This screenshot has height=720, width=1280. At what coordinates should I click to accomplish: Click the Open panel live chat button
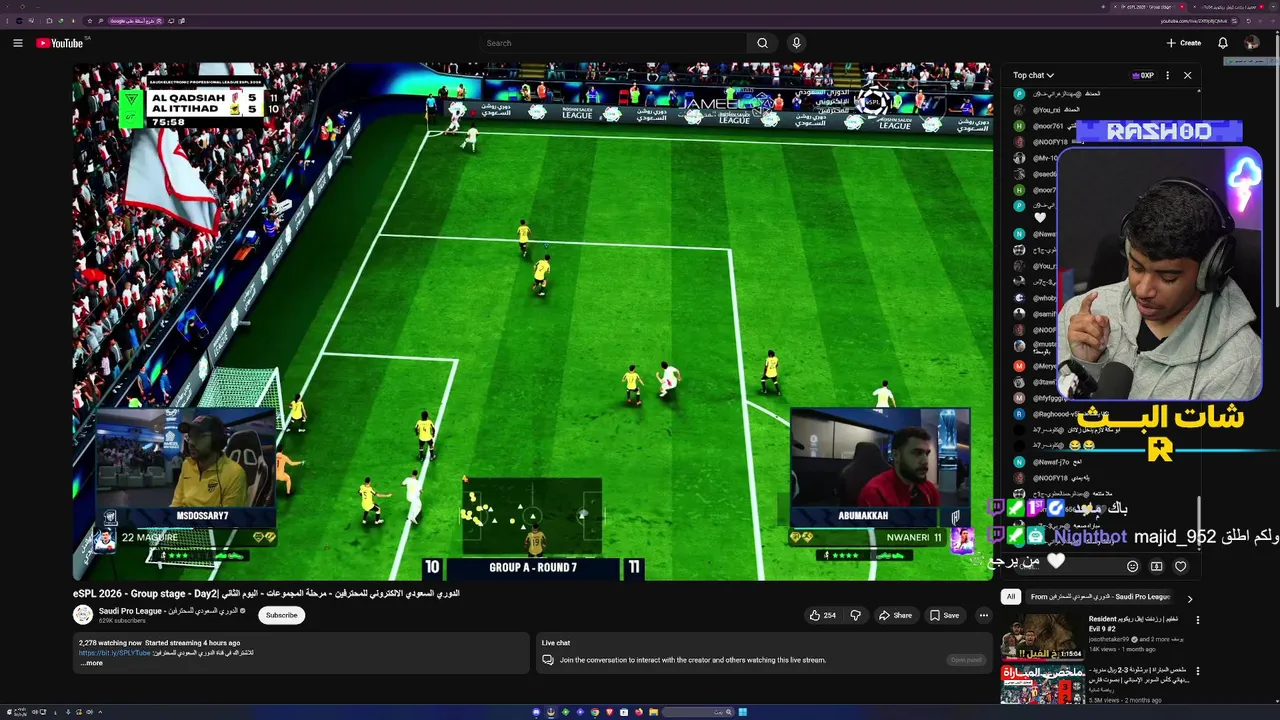point(966,660)
